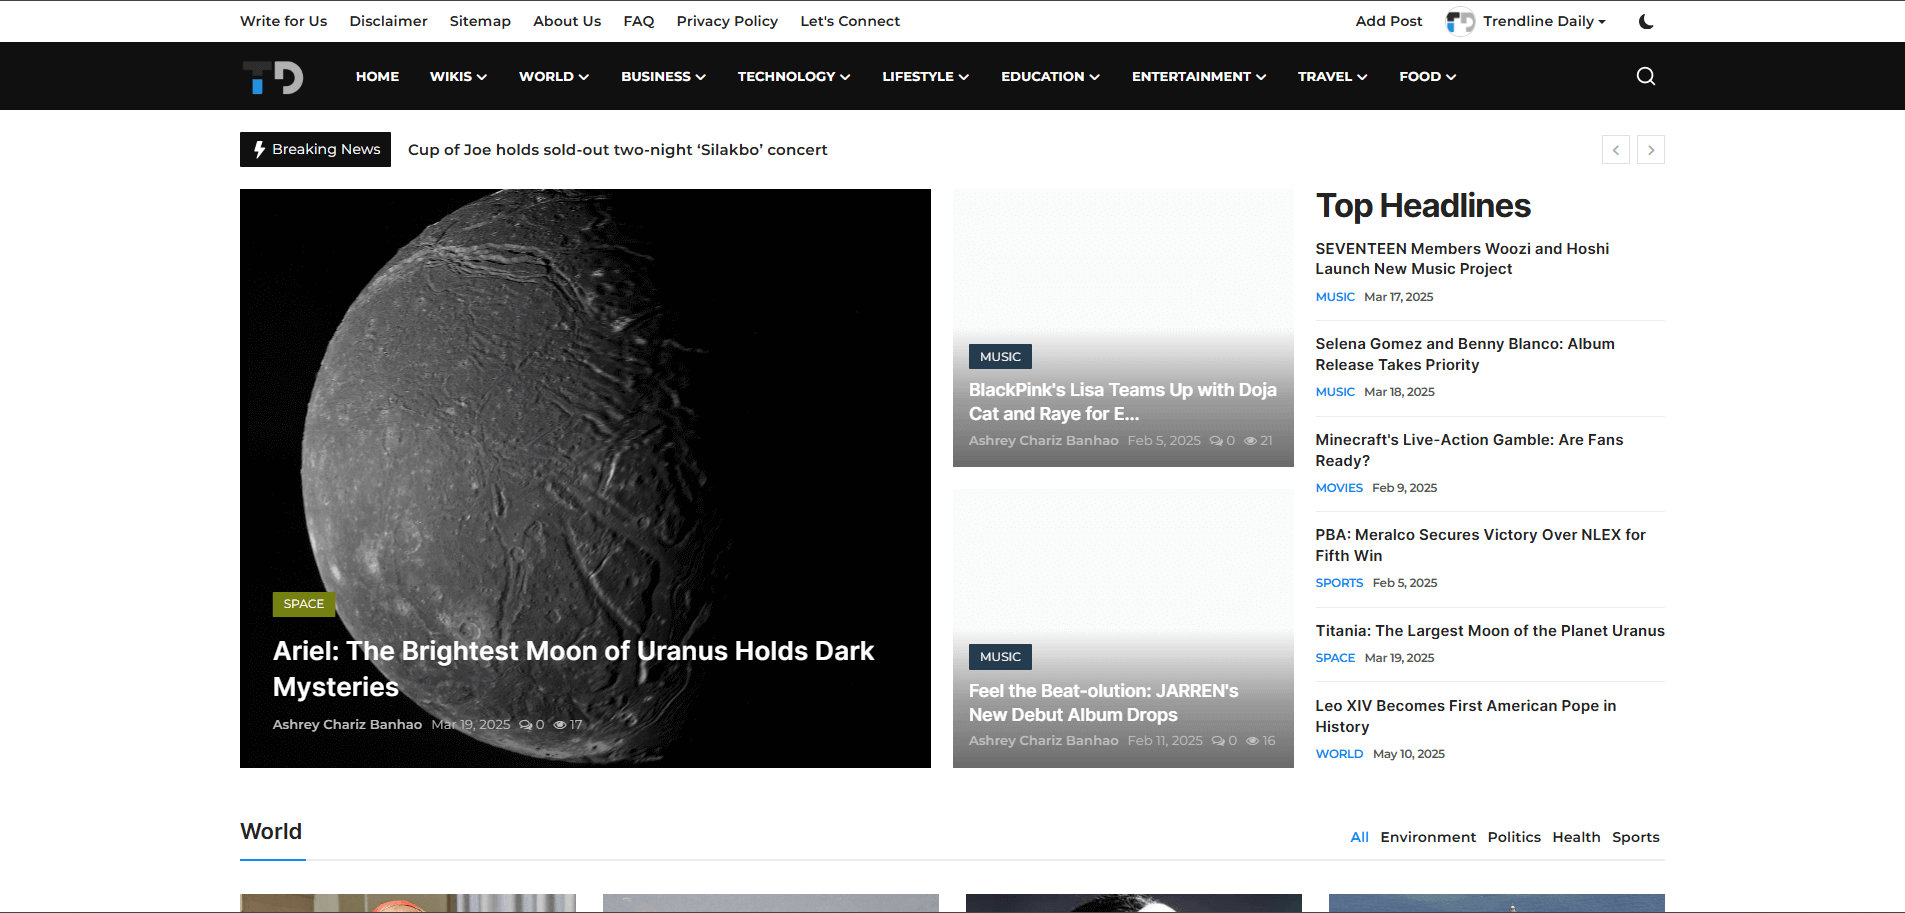Screen dimensions: 1905x913
Task: Open the site search
Action: (1644, 76)
